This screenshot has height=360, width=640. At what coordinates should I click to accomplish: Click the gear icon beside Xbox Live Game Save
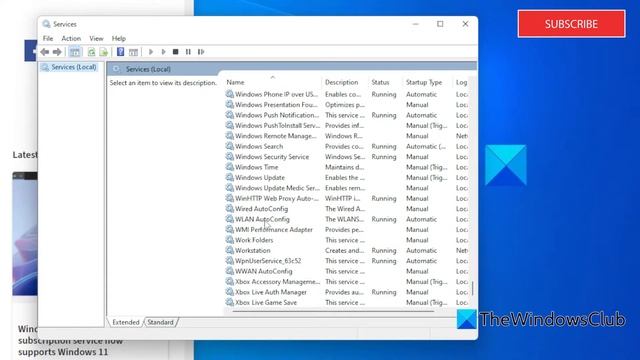point(230,302)
